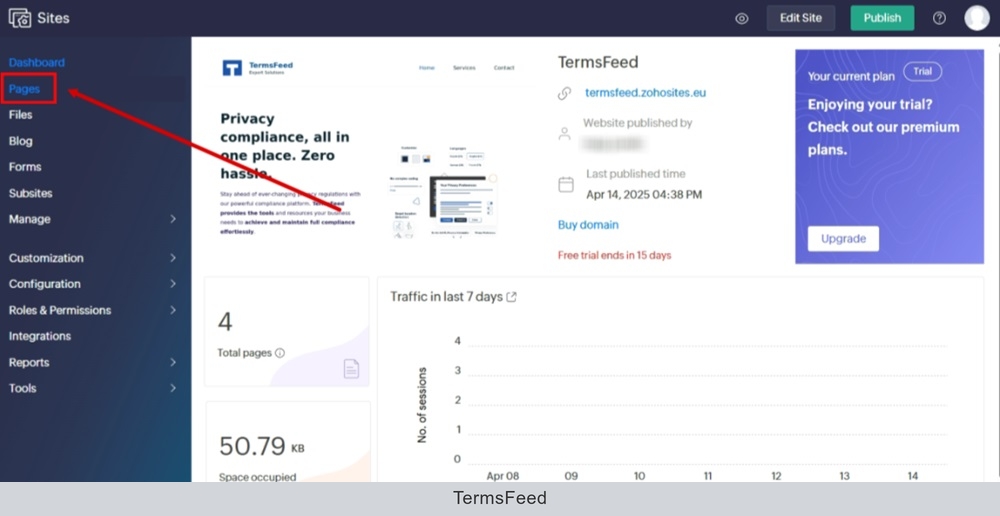
Task: Expand the Roles & Permissions chevron
Action: click(173, 310)
